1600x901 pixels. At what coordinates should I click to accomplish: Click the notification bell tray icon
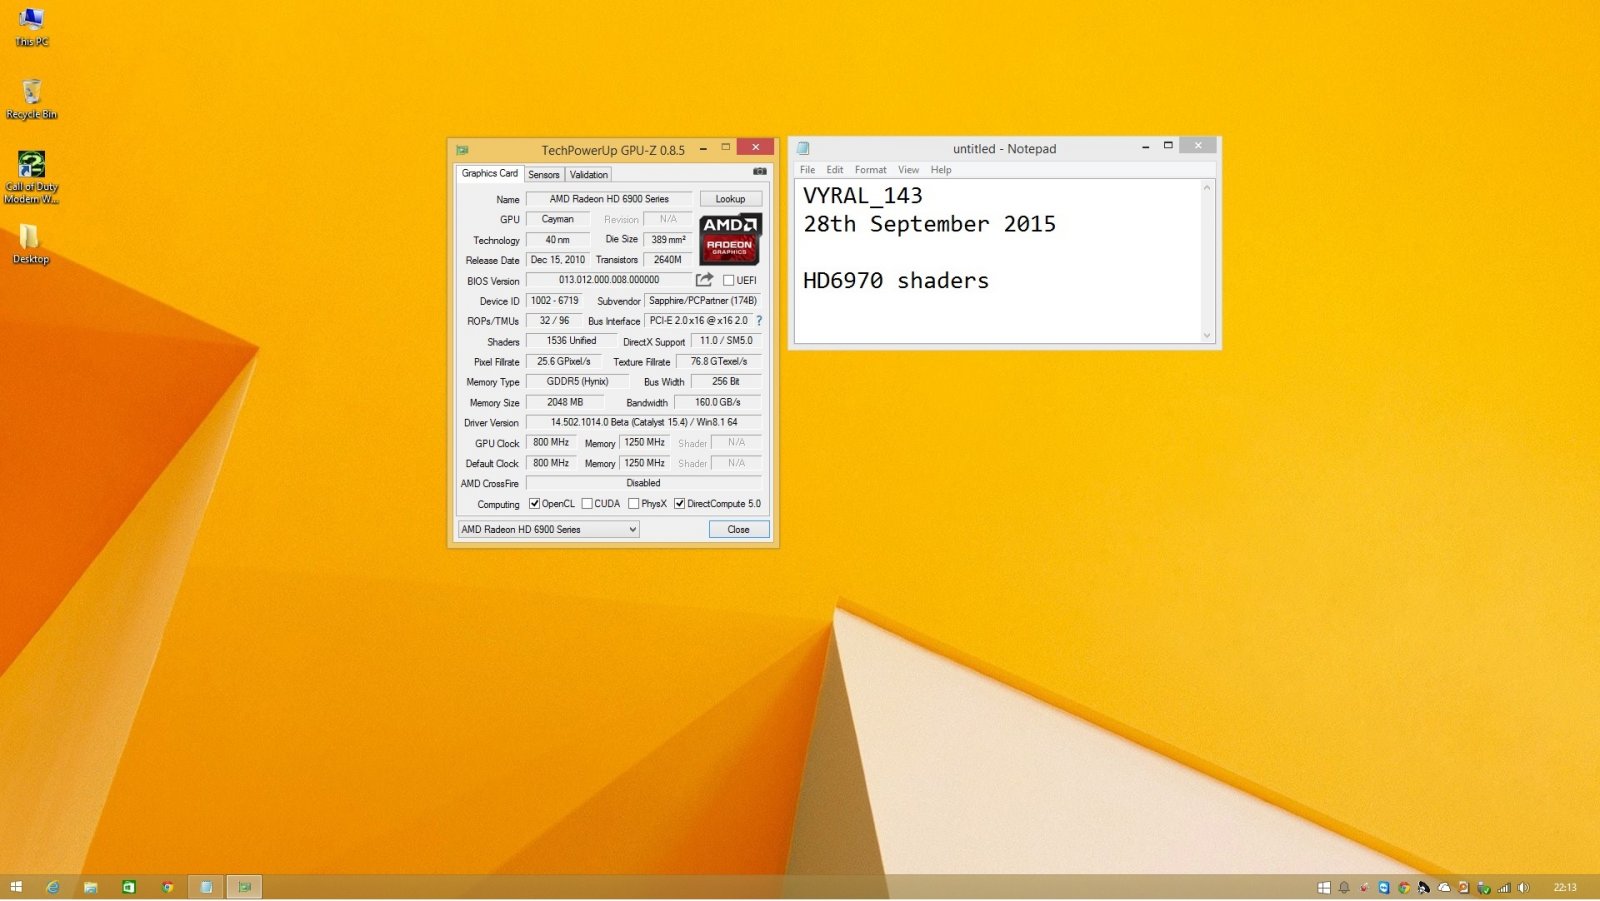coord(1344,887)
